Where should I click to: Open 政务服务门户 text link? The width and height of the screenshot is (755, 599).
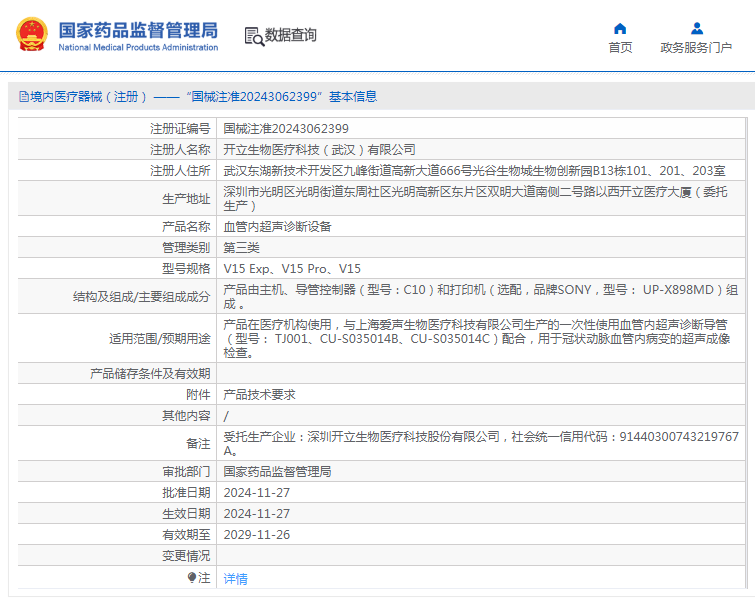(696, 48)
